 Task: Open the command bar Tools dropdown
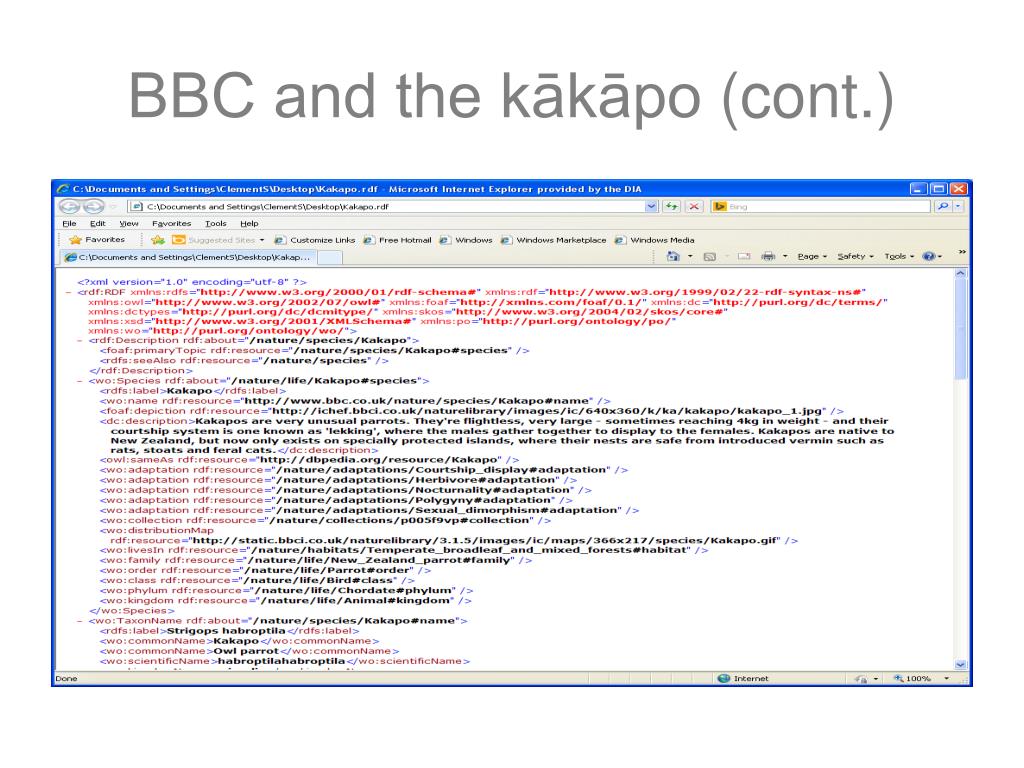[x=899, y=256]
